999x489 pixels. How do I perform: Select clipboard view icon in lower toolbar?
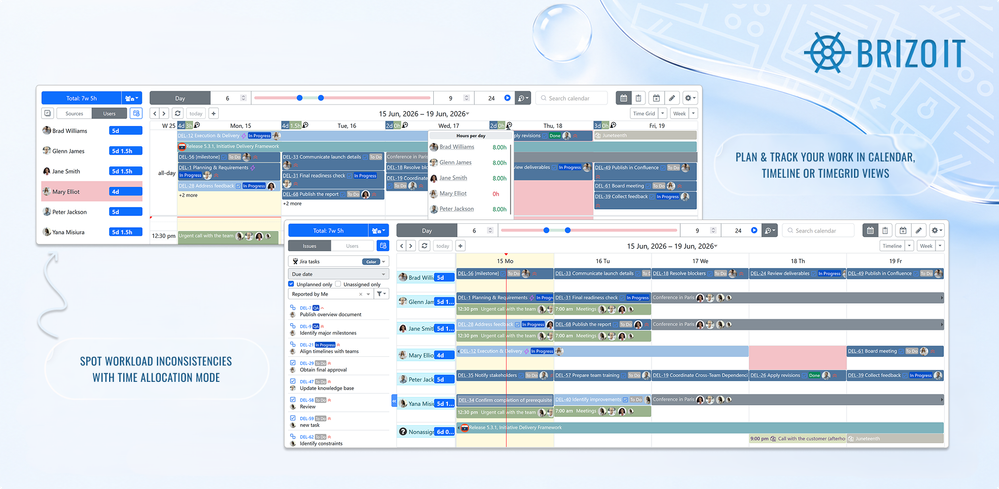tap(886, 230)
